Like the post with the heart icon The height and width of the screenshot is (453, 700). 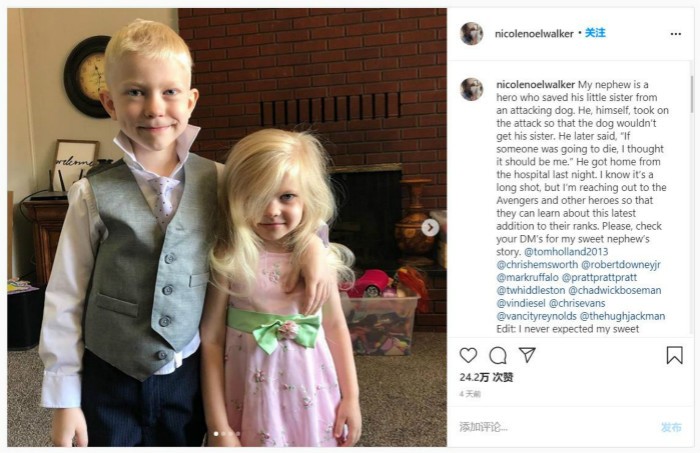tap(468, 355)
